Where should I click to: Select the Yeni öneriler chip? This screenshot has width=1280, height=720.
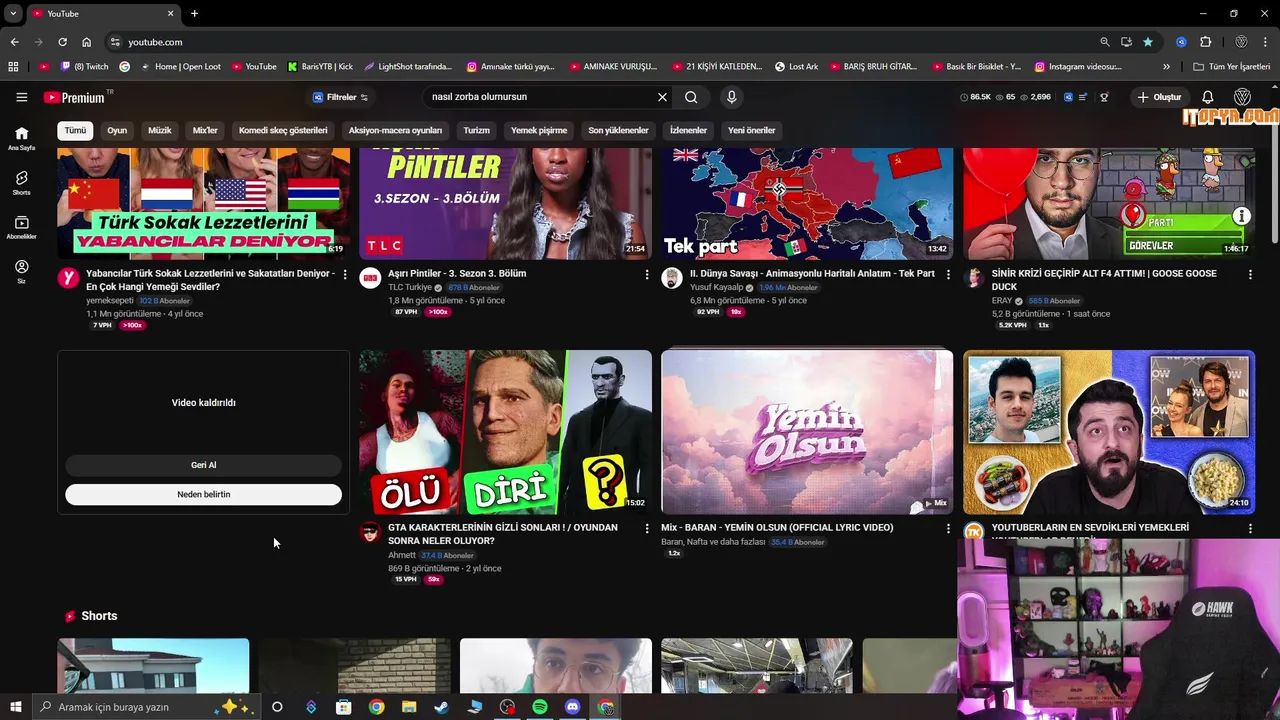pyautogui.click(x=751, y=130)
